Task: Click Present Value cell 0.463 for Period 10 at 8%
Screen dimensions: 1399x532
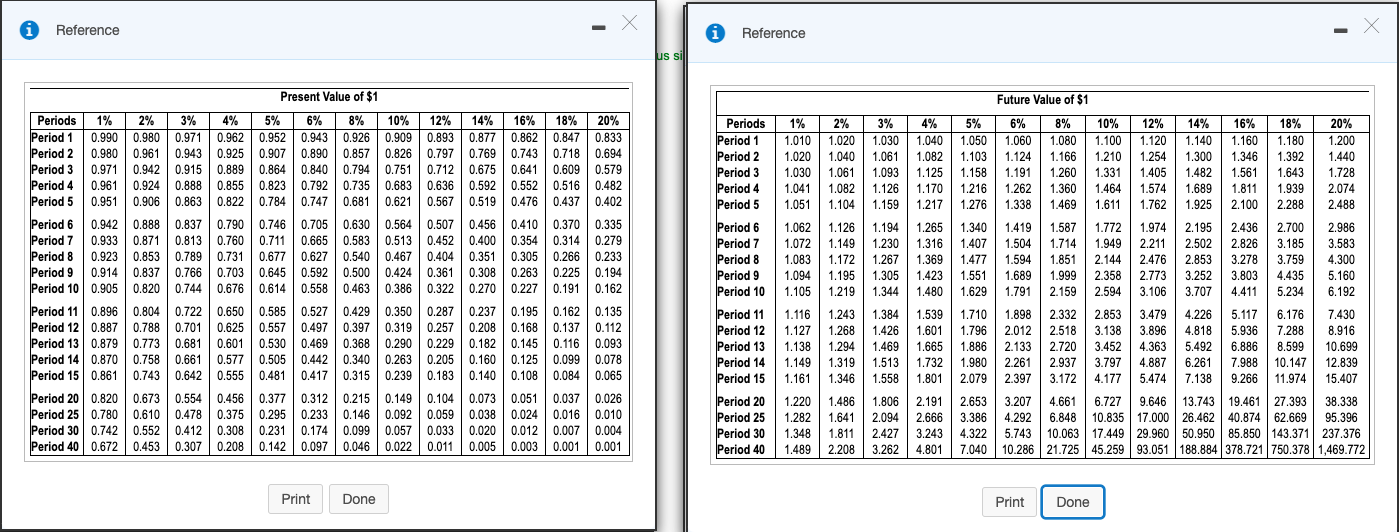Action: click(x=357, y=288)
